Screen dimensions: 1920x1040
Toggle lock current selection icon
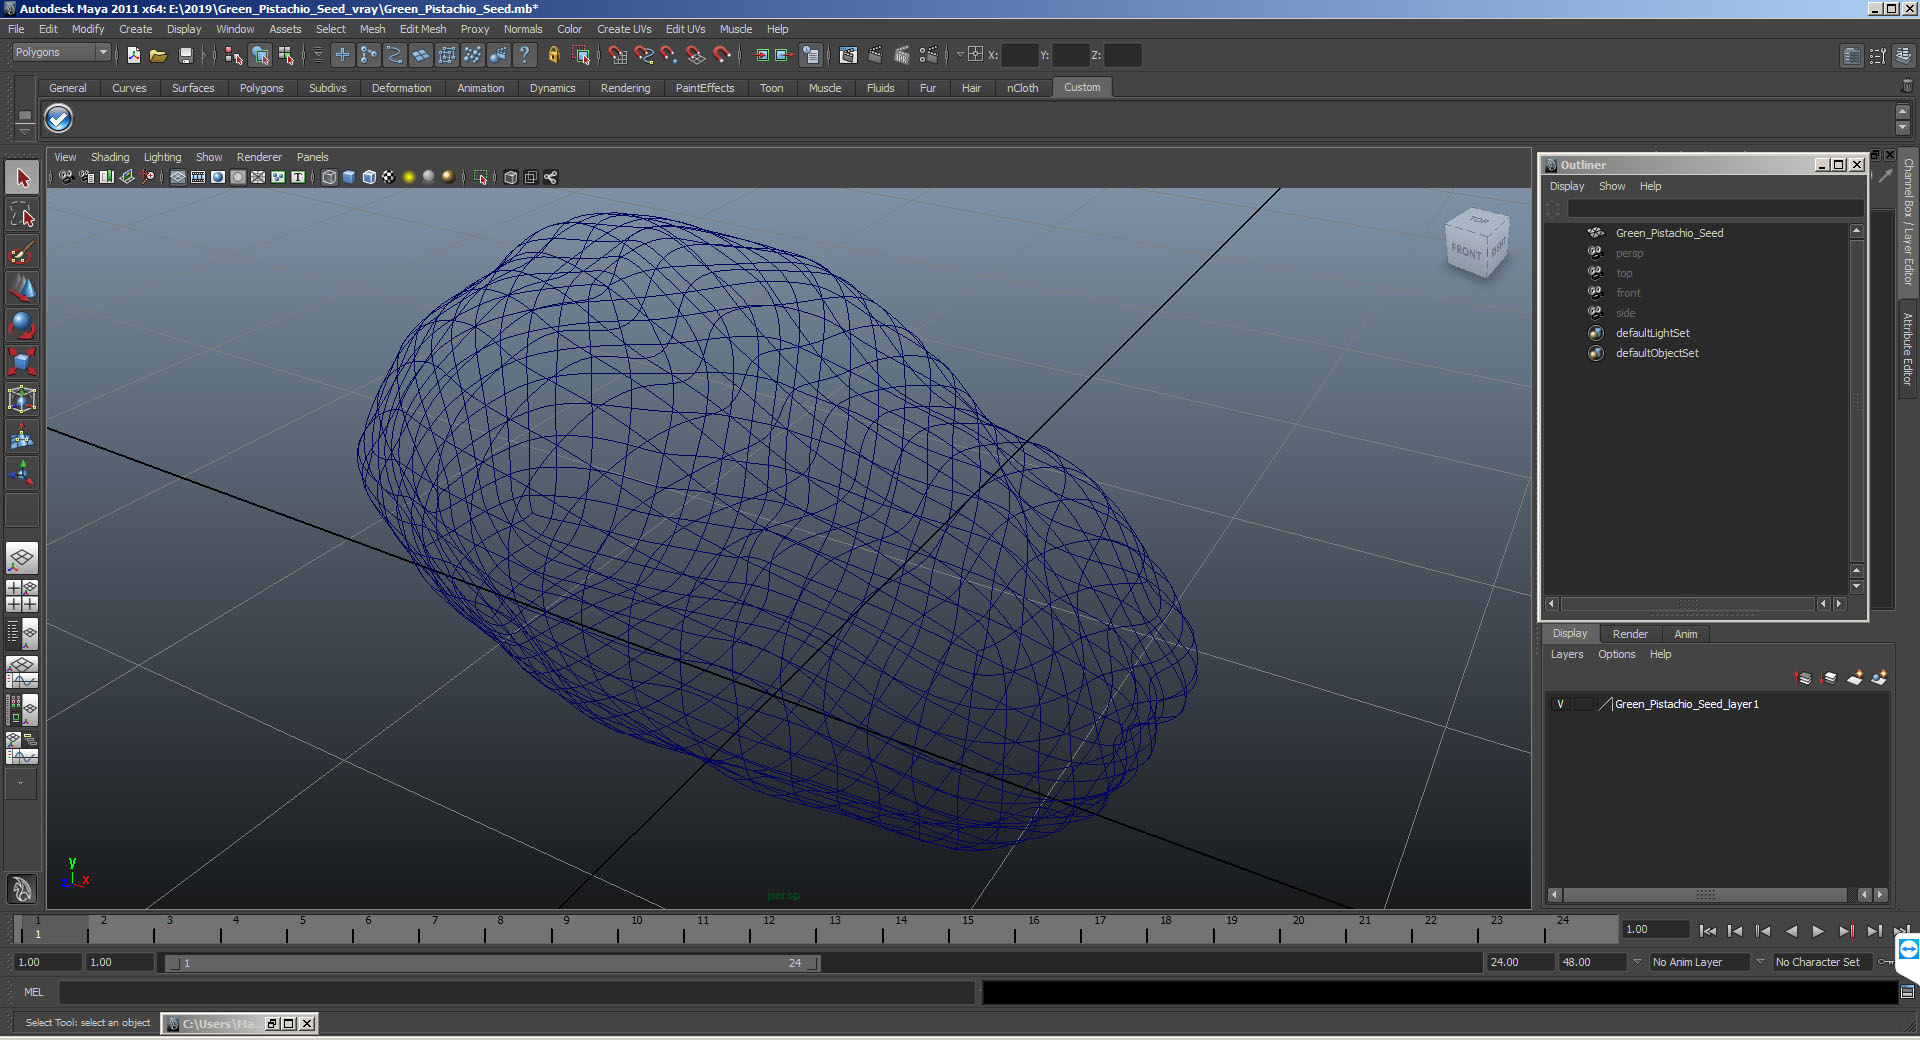pyautogui.click(x=553, y=55)
